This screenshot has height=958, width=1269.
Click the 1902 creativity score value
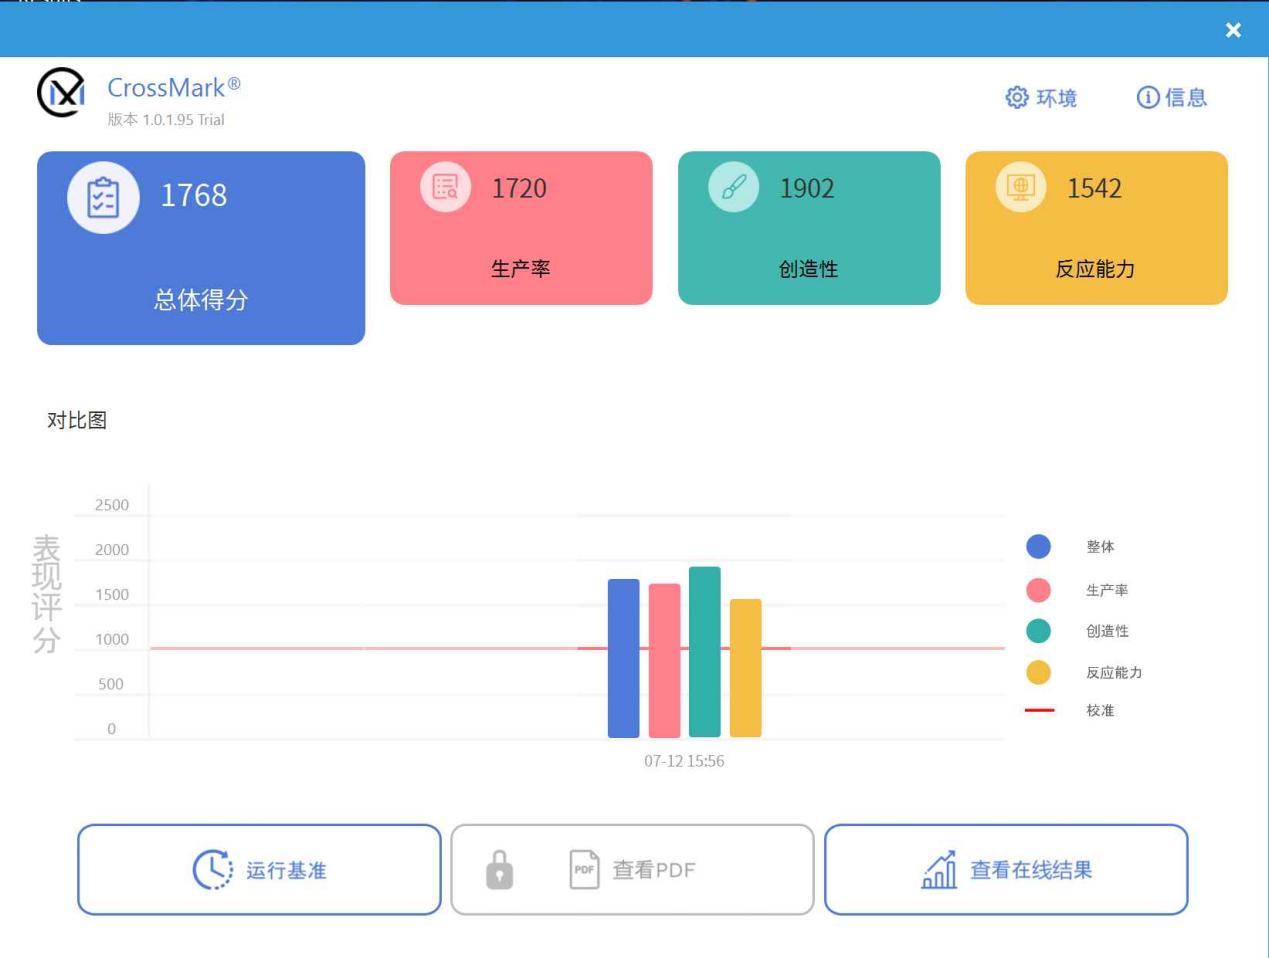(x=807, y=188)
